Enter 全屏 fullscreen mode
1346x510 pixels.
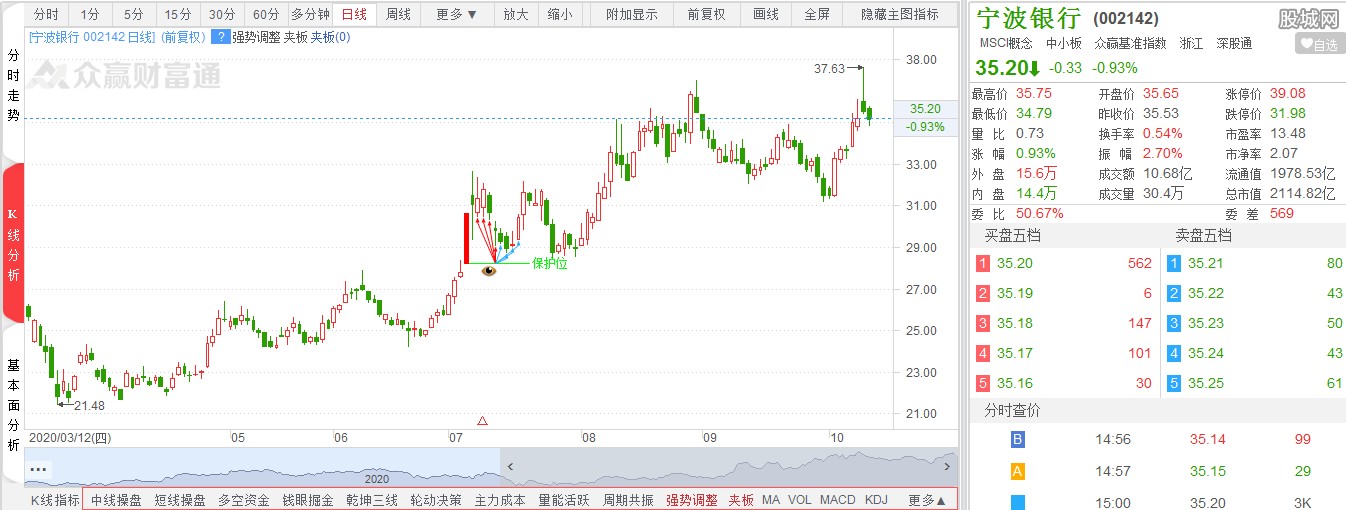817,15
